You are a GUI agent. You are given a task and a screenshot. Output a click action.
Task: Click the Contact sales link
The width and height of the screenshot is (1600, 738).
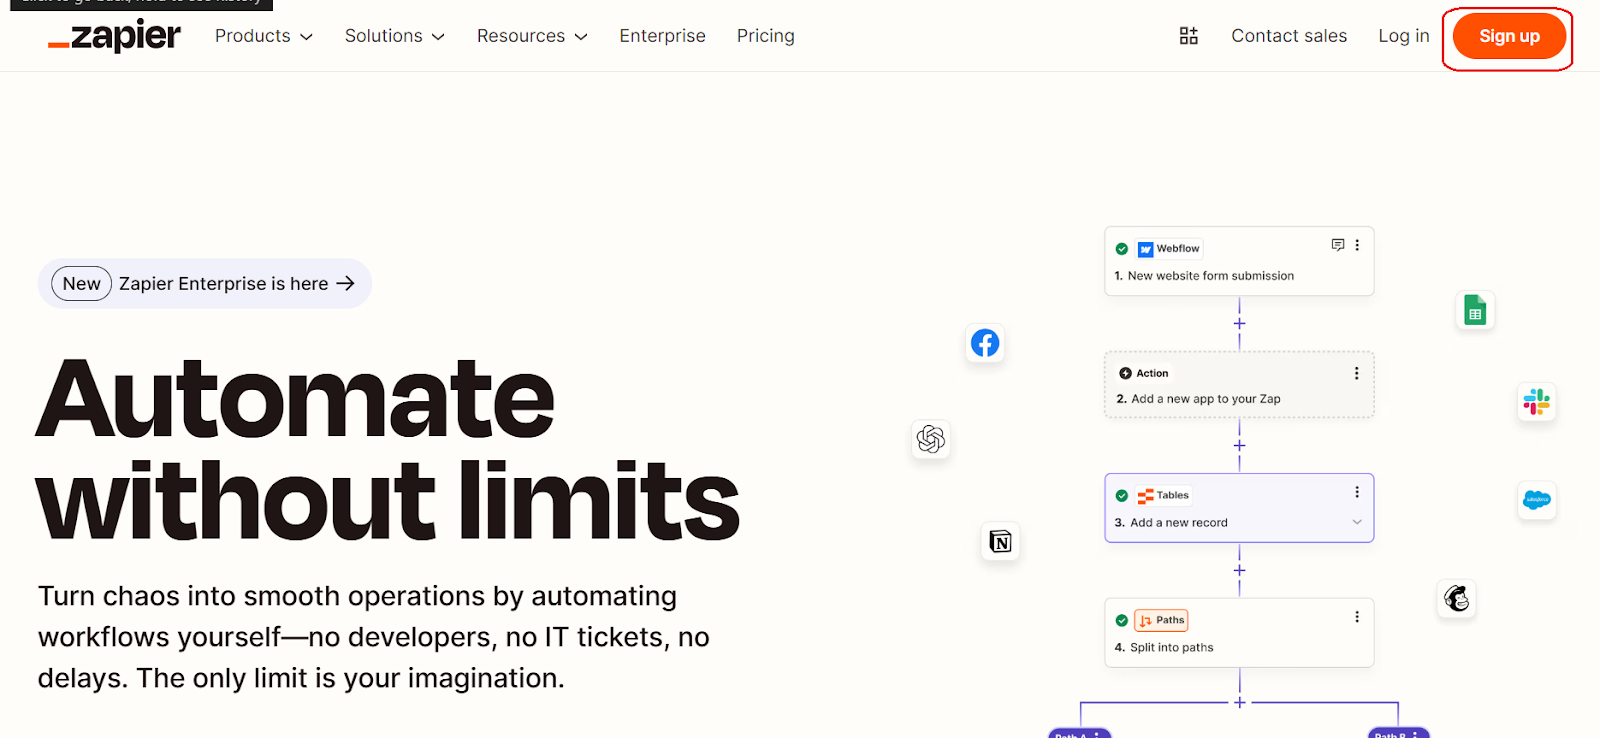coord(1289,36)
